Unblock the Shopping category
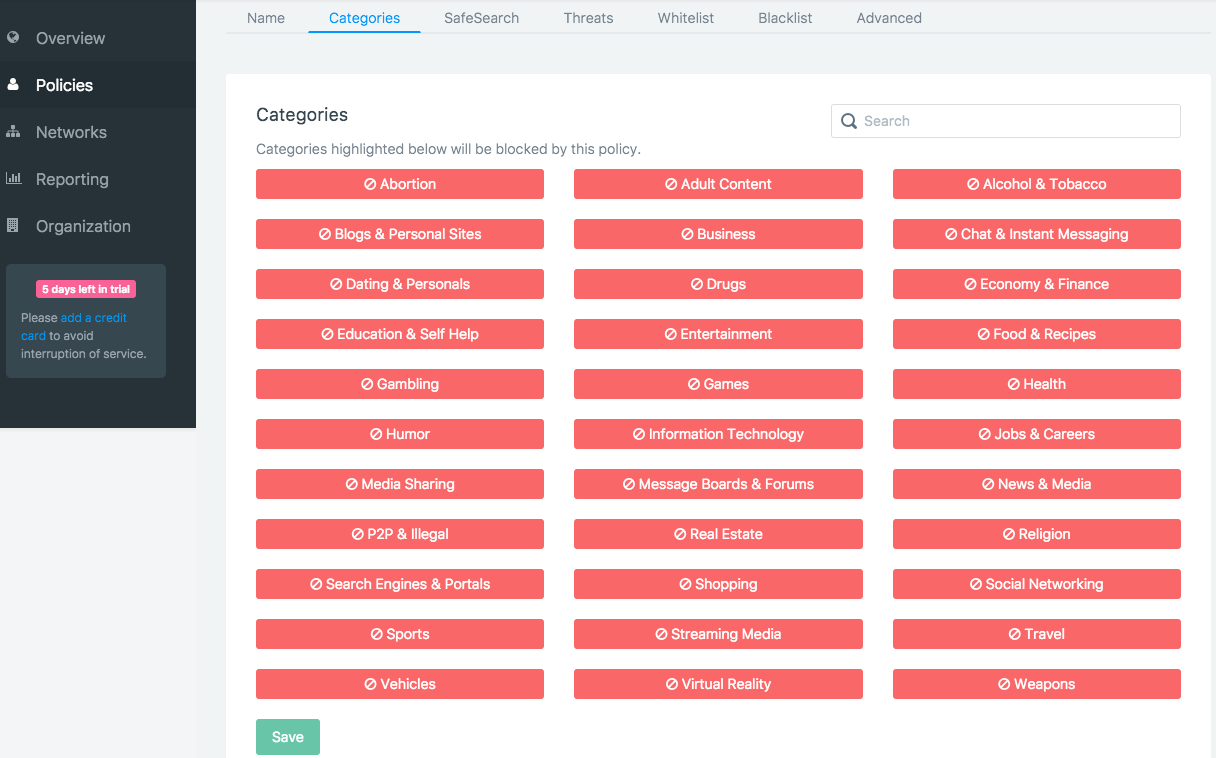The width and height of the screenshot is (1216, 758). click(718, 584)
